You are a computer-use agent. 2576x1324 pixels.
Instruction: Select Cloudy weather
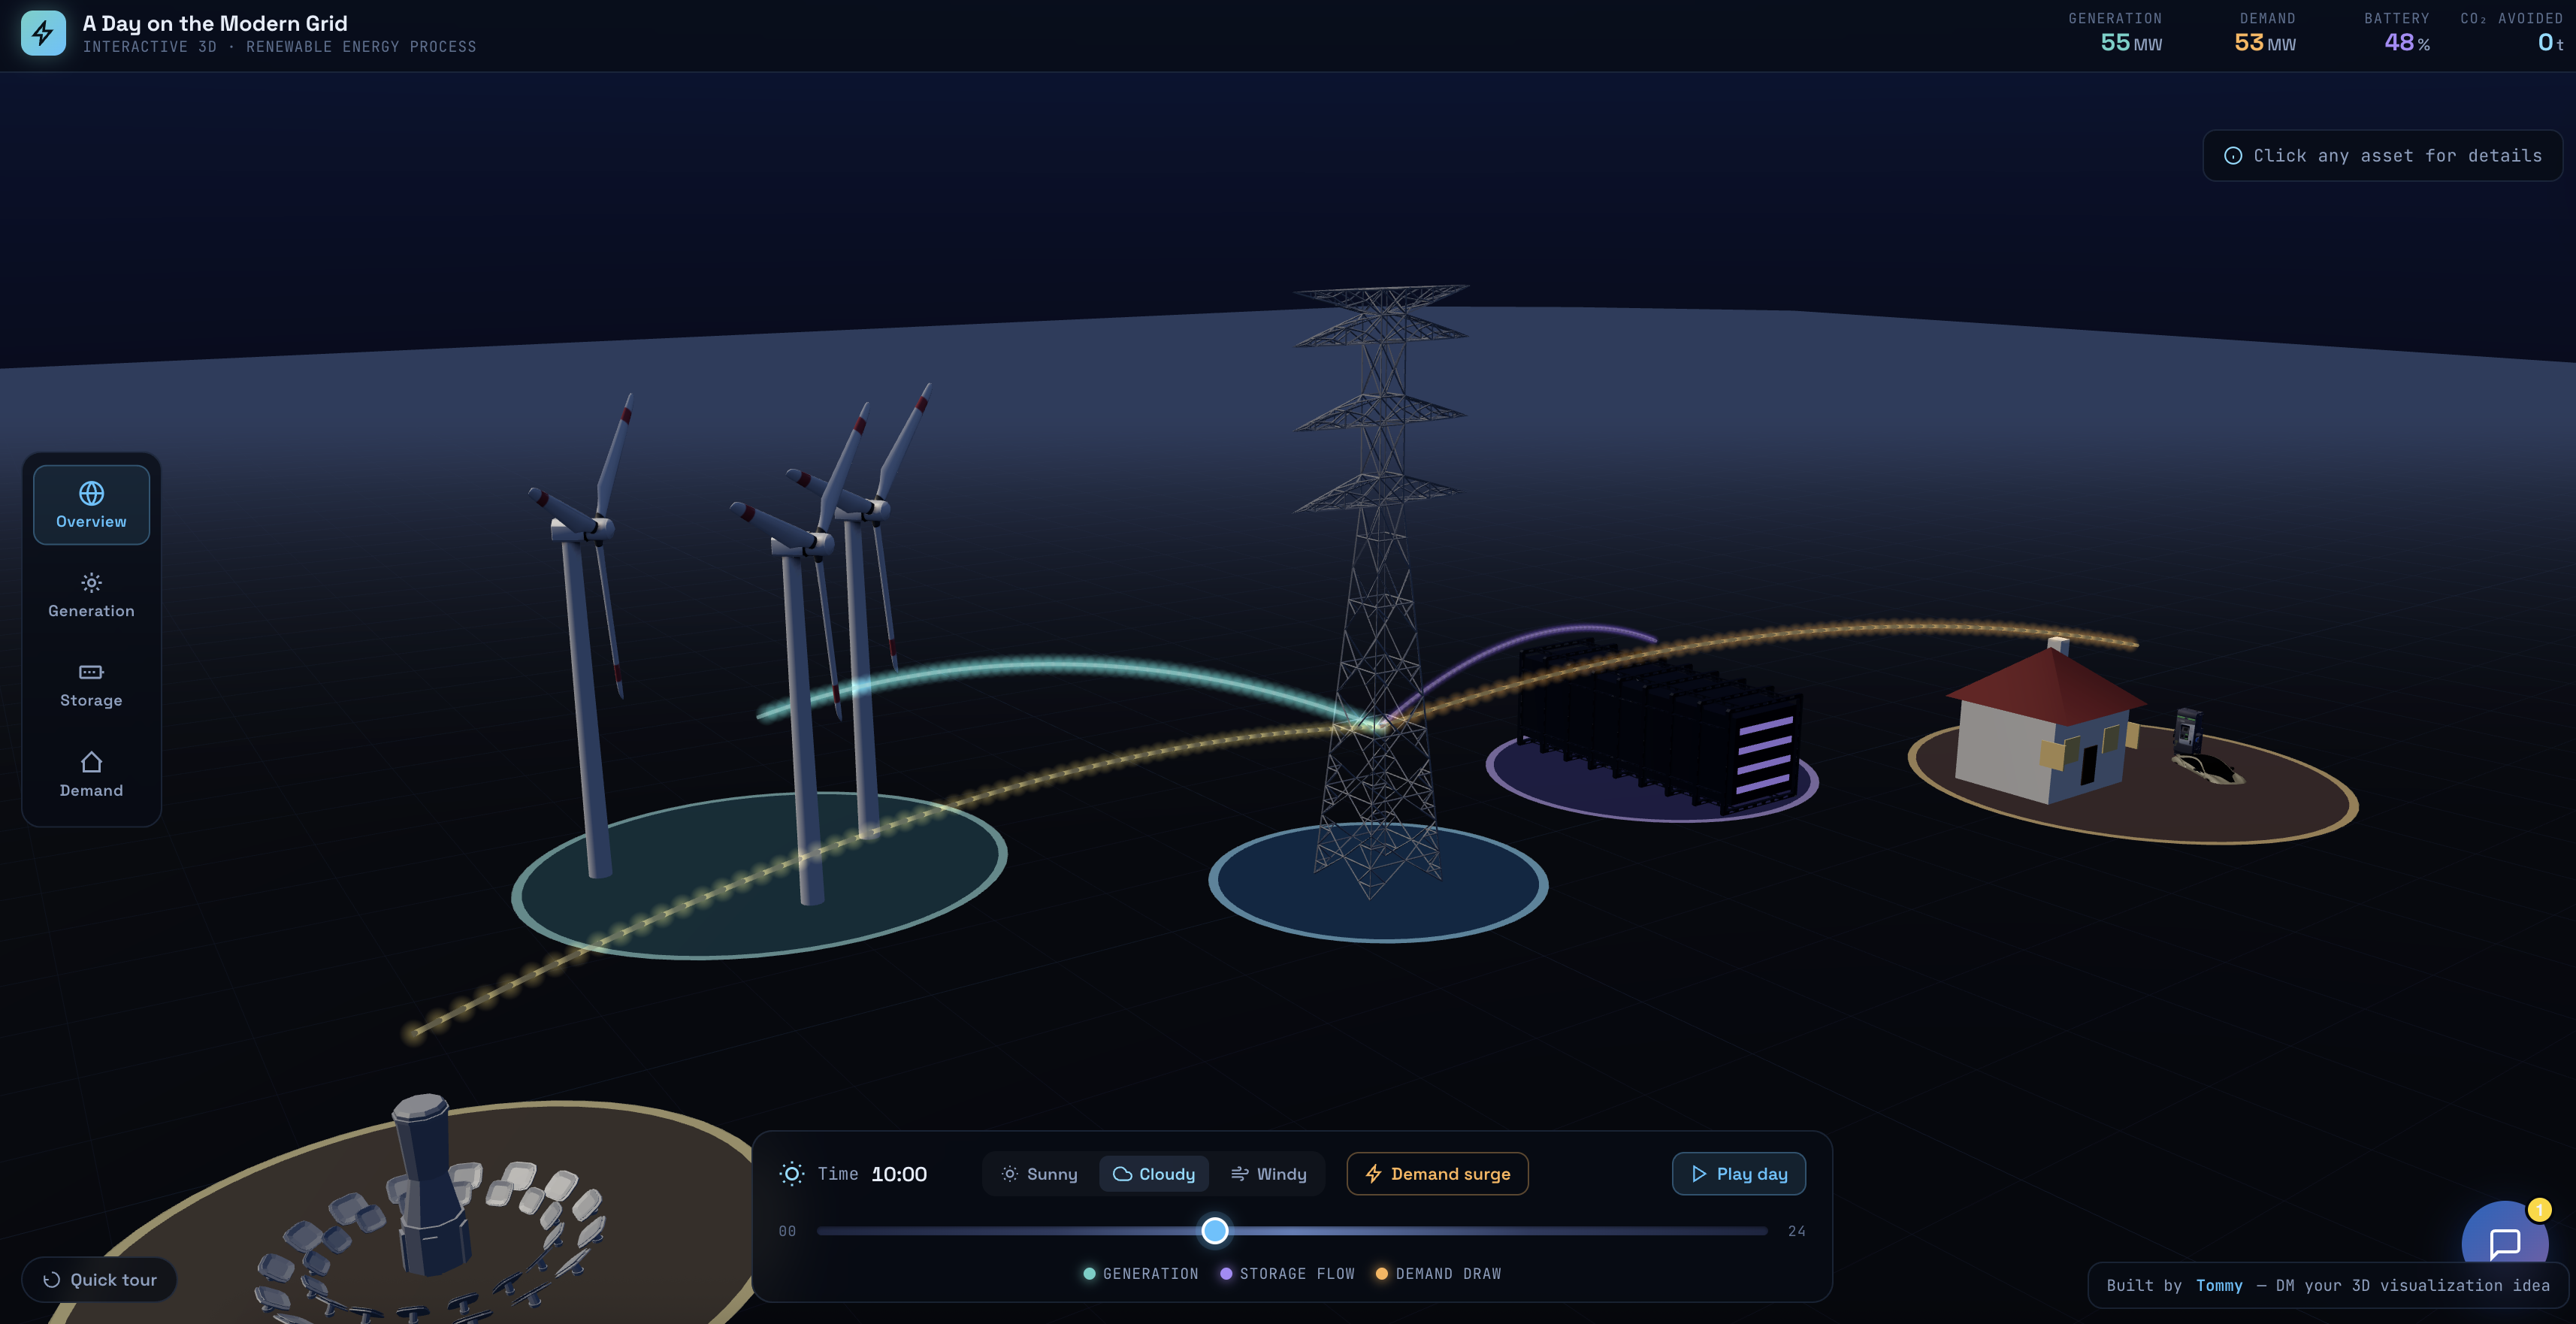pyautogui.click(x=1154, y=1174)
